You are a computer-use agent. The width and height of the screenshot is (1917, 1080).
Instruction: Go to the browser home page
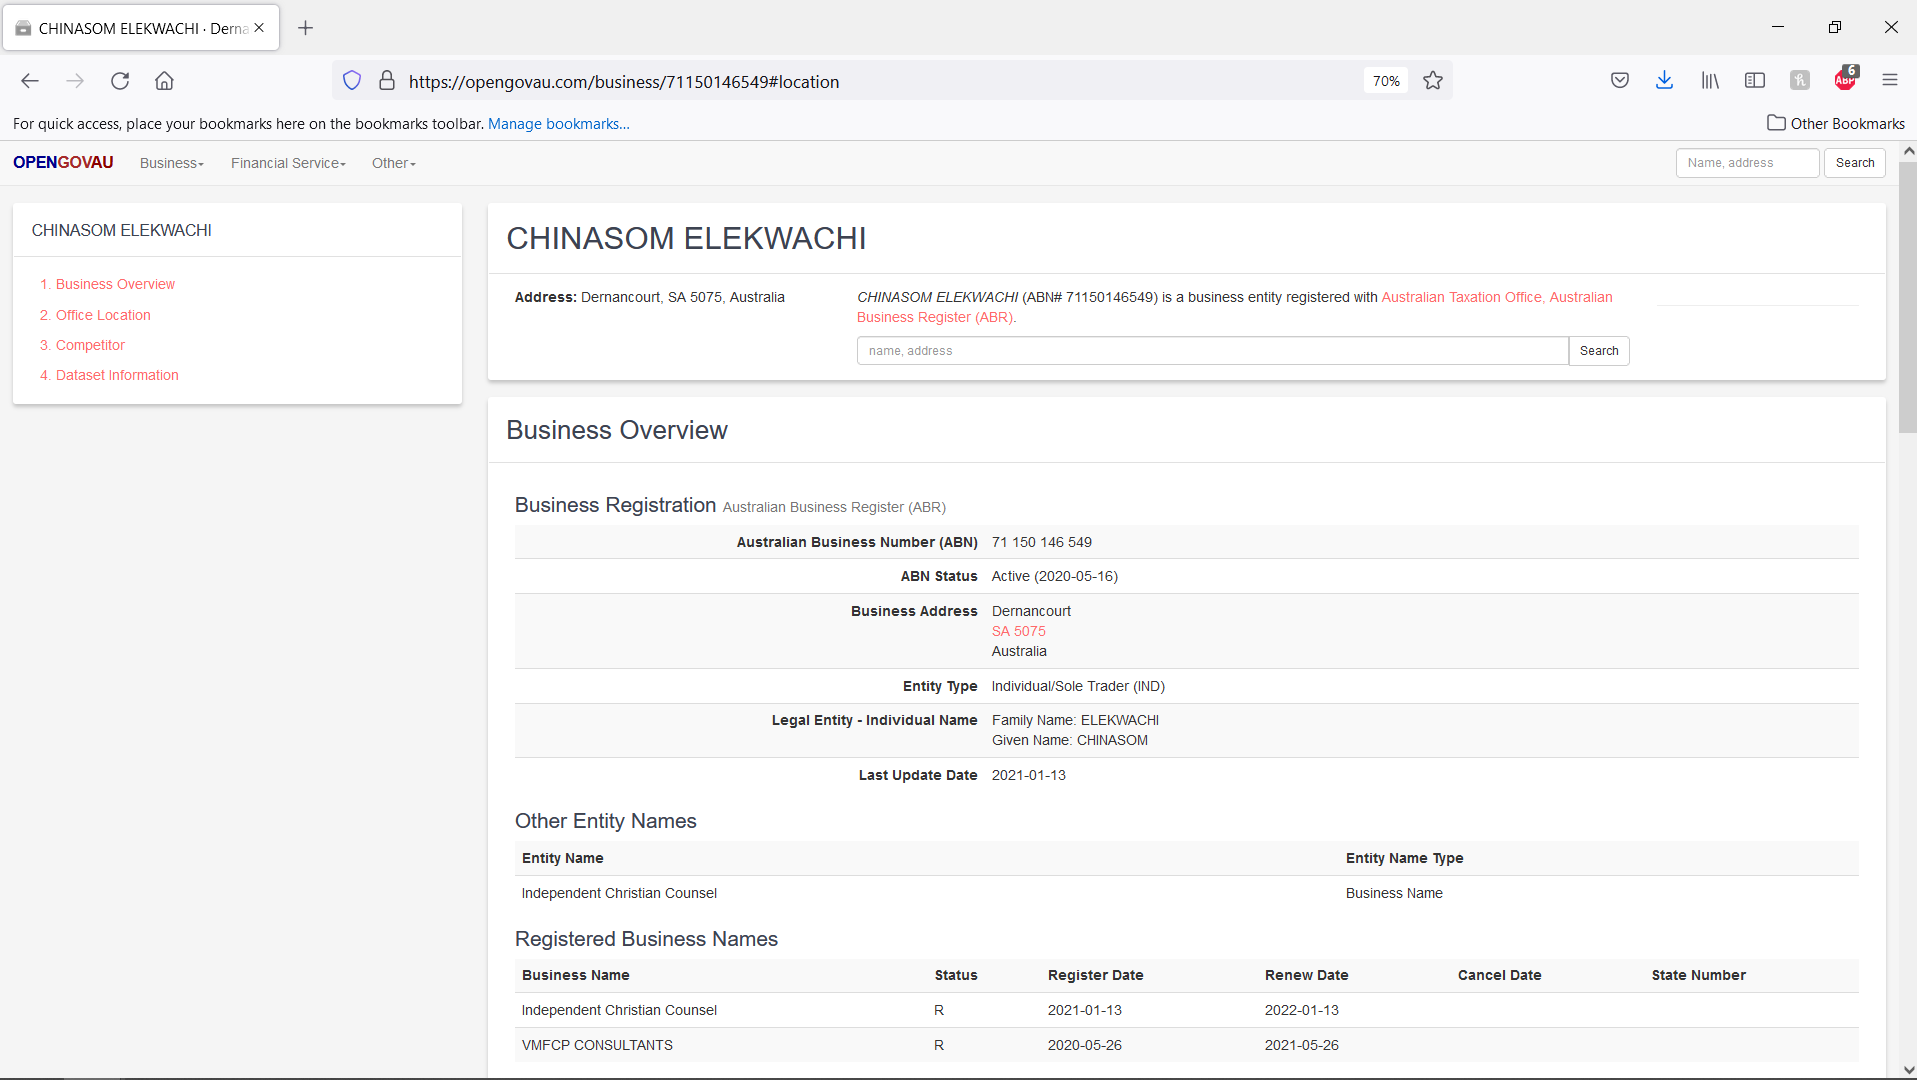[164, 81]
